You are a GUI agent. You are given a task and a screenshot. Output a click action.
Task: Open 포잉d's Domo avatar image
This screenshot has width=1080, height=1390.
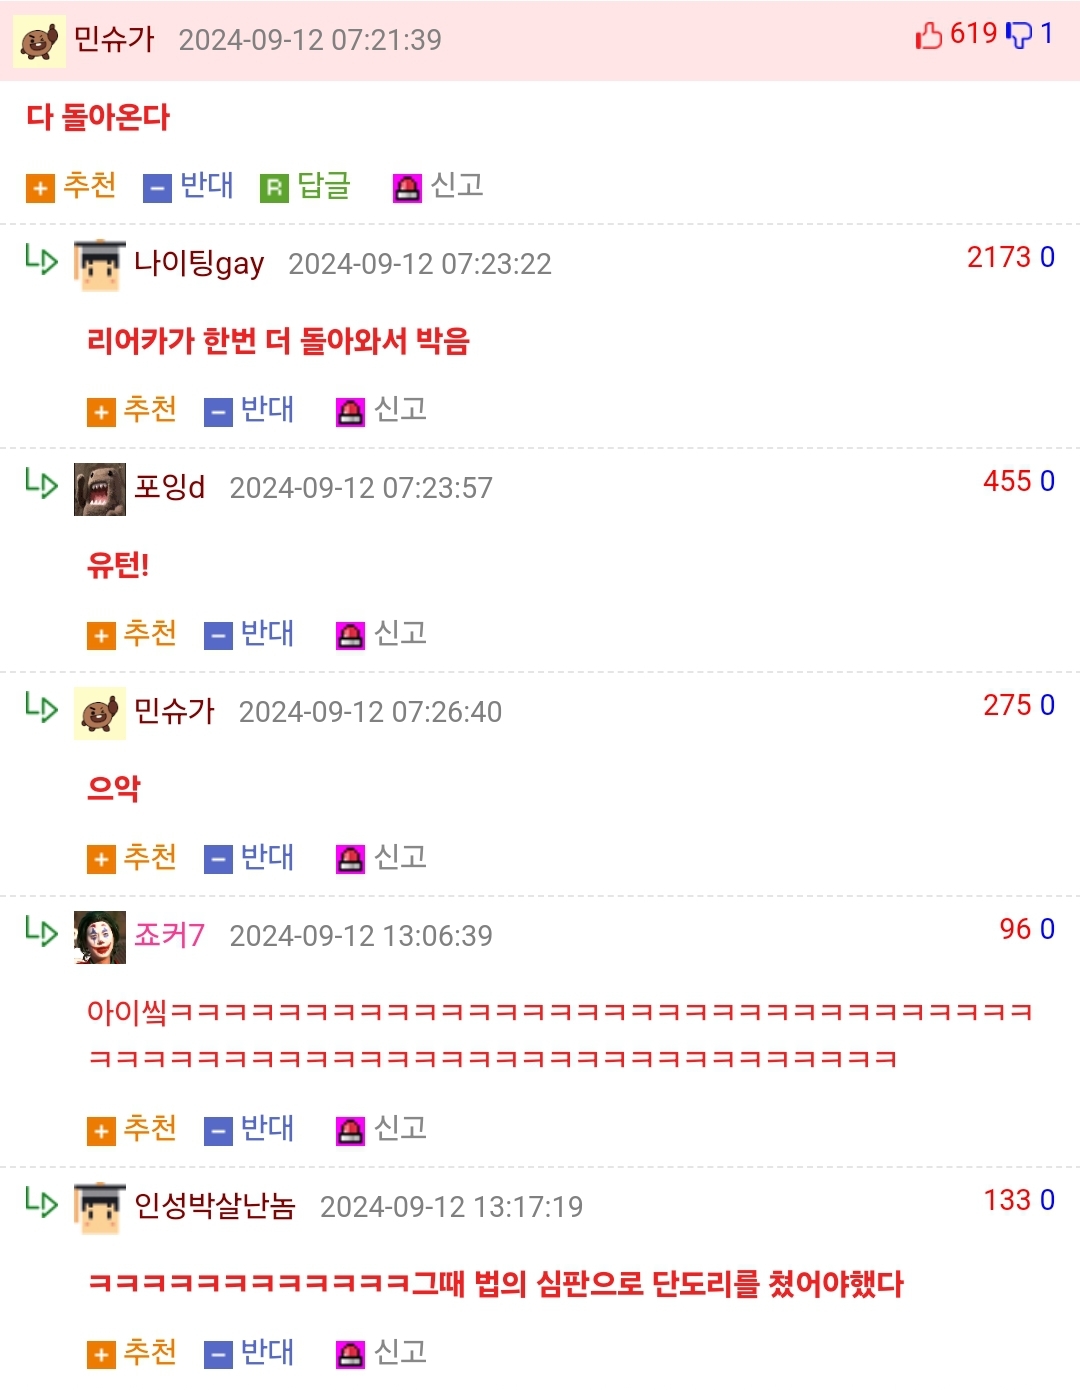coord(100,489)
